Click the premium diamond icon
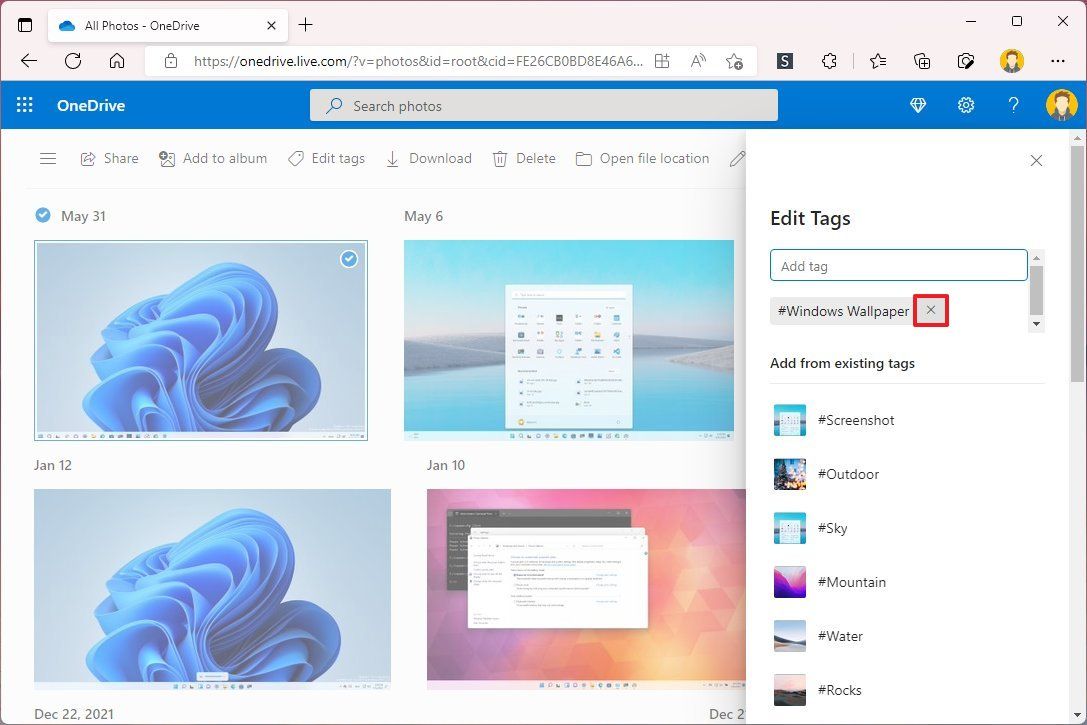1087x725 pixels. pos(917,105)
